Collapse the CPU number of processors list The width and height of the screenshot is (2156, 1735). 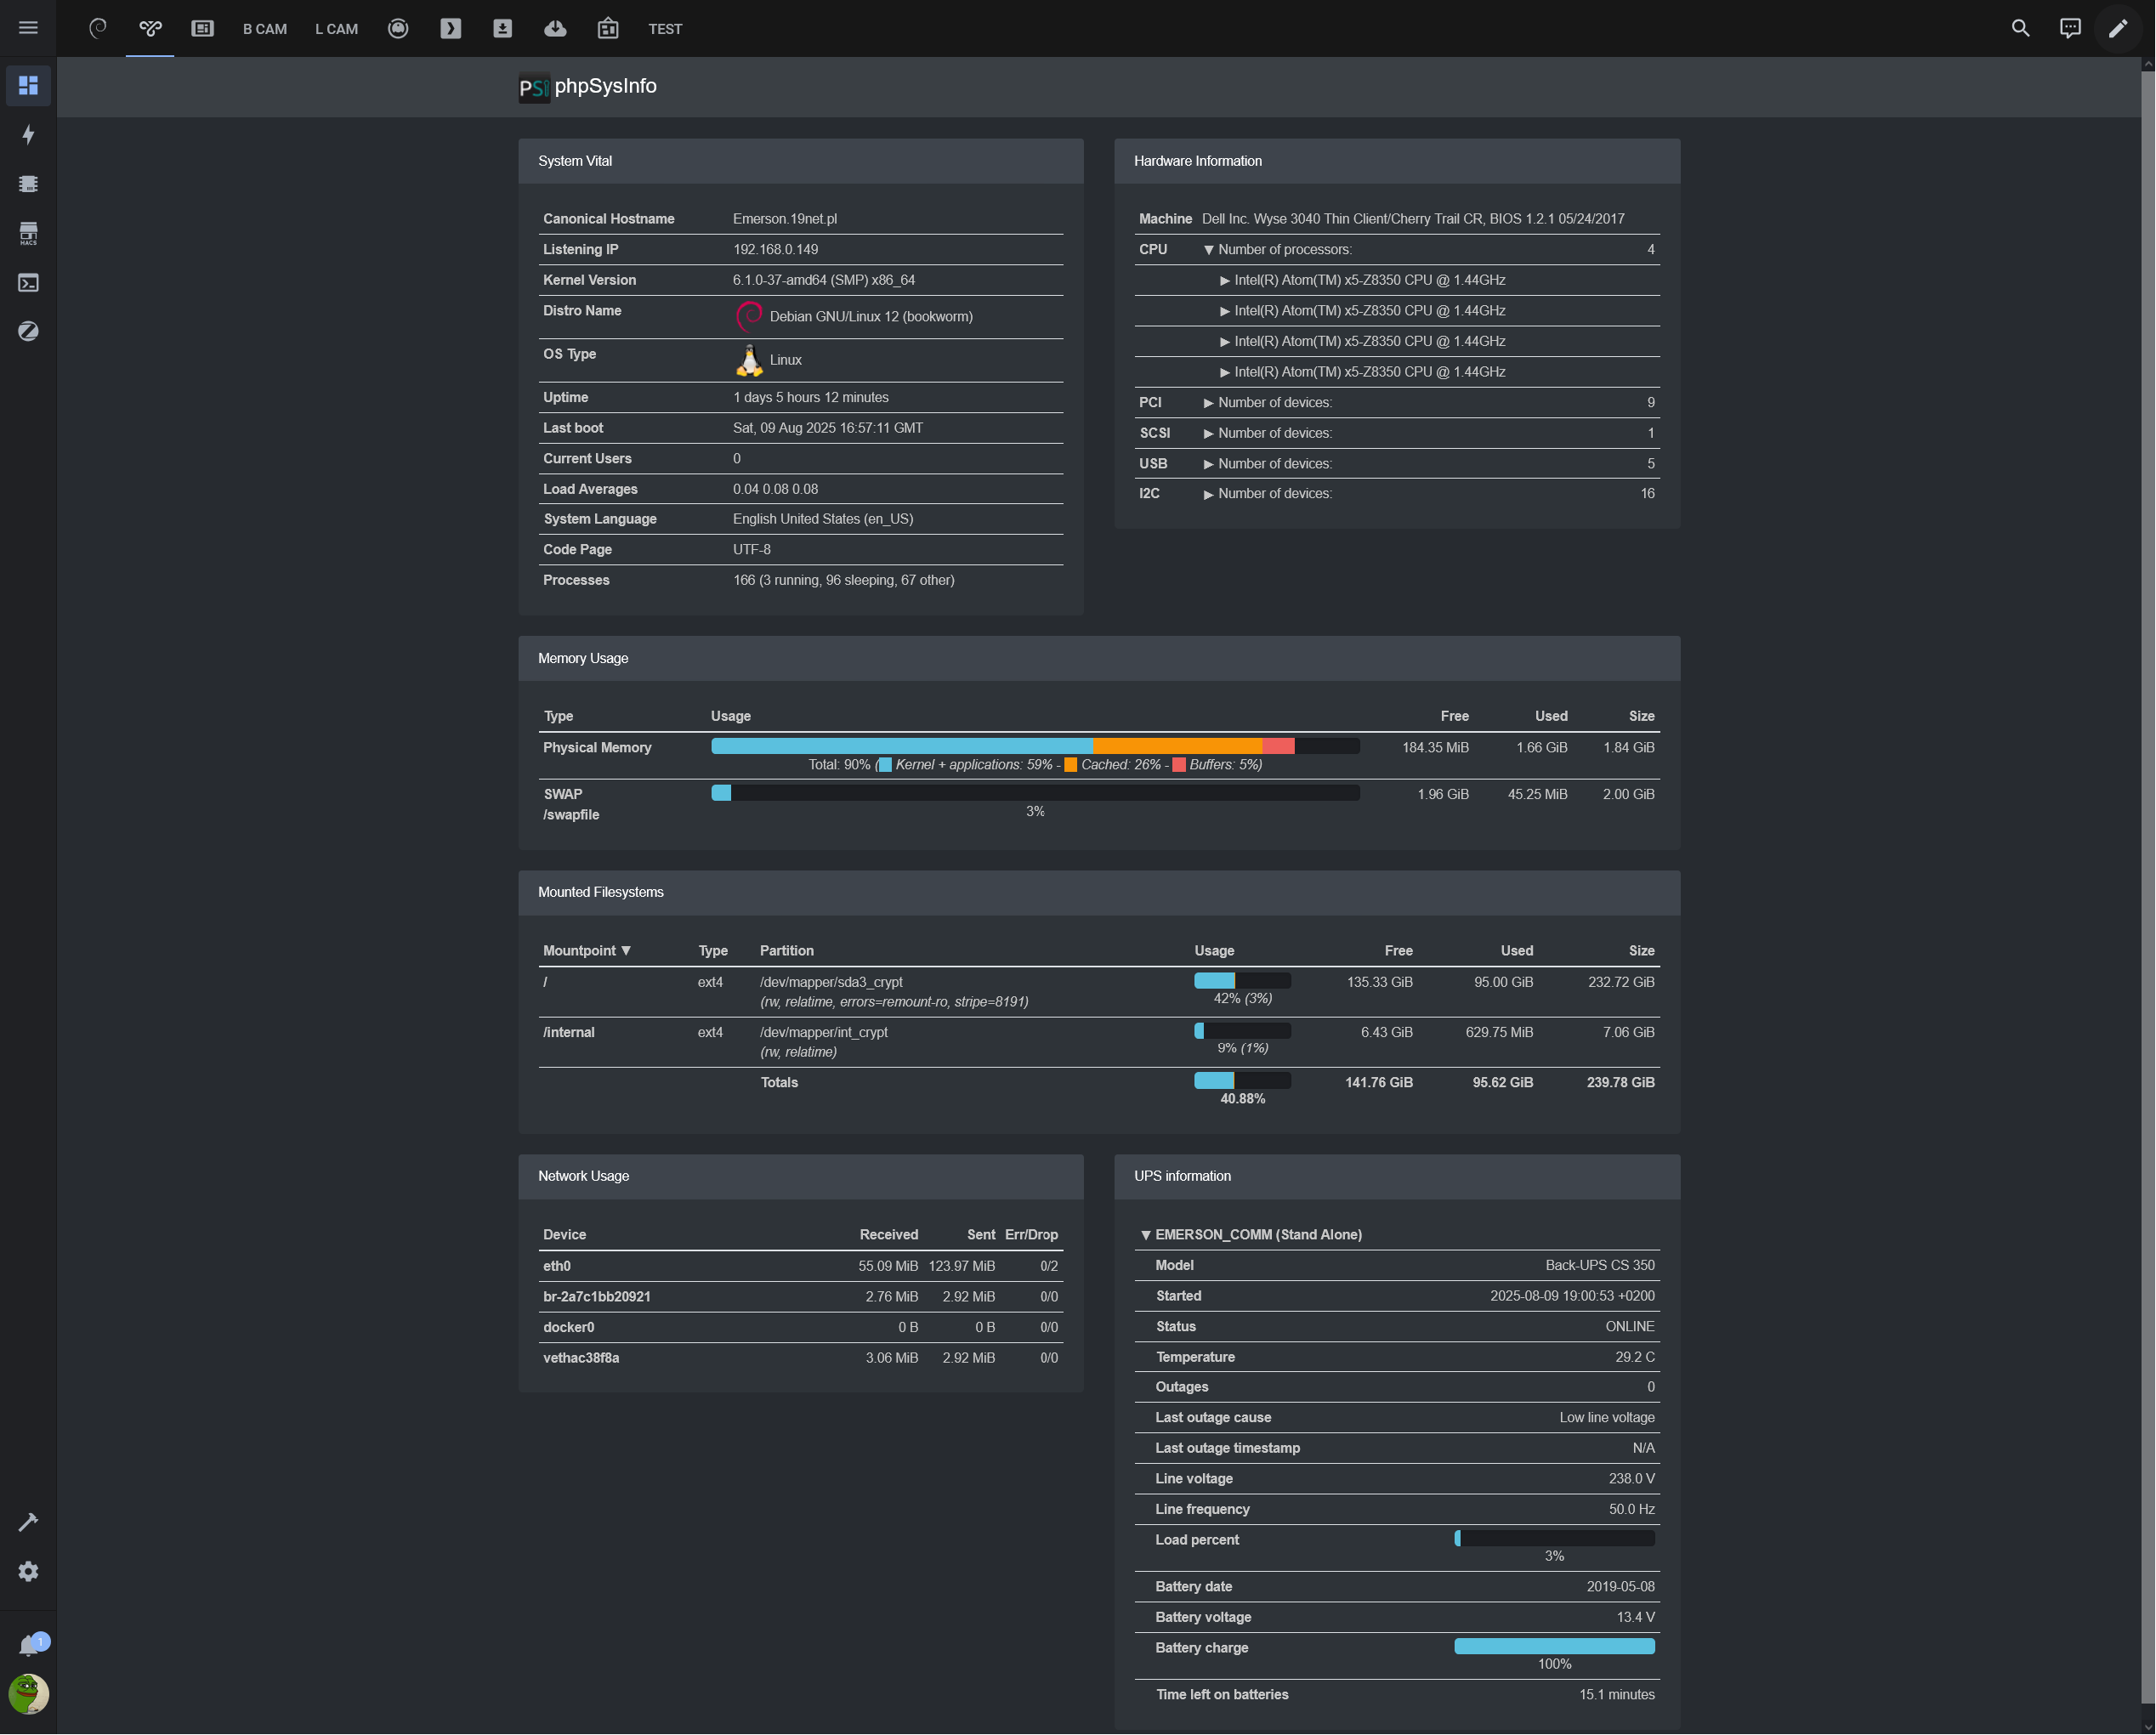pyautogui.click(x=1208, y=250)
